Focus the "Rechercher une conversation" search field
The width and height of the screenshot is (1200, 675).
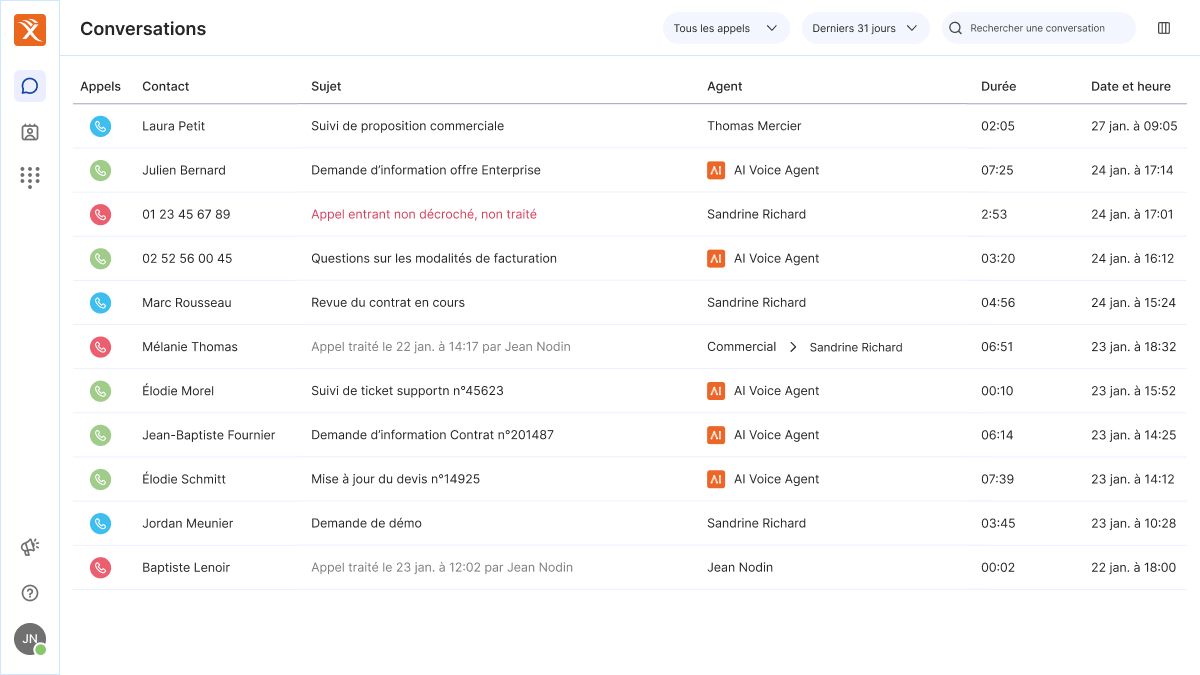pyautogui.click(x=1039, y=28)
